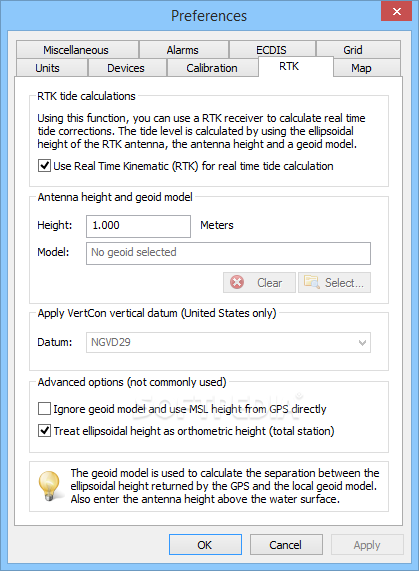Click the 'RTK tide calculations' group label
419x571 pixels.
(x=86, y=96)
